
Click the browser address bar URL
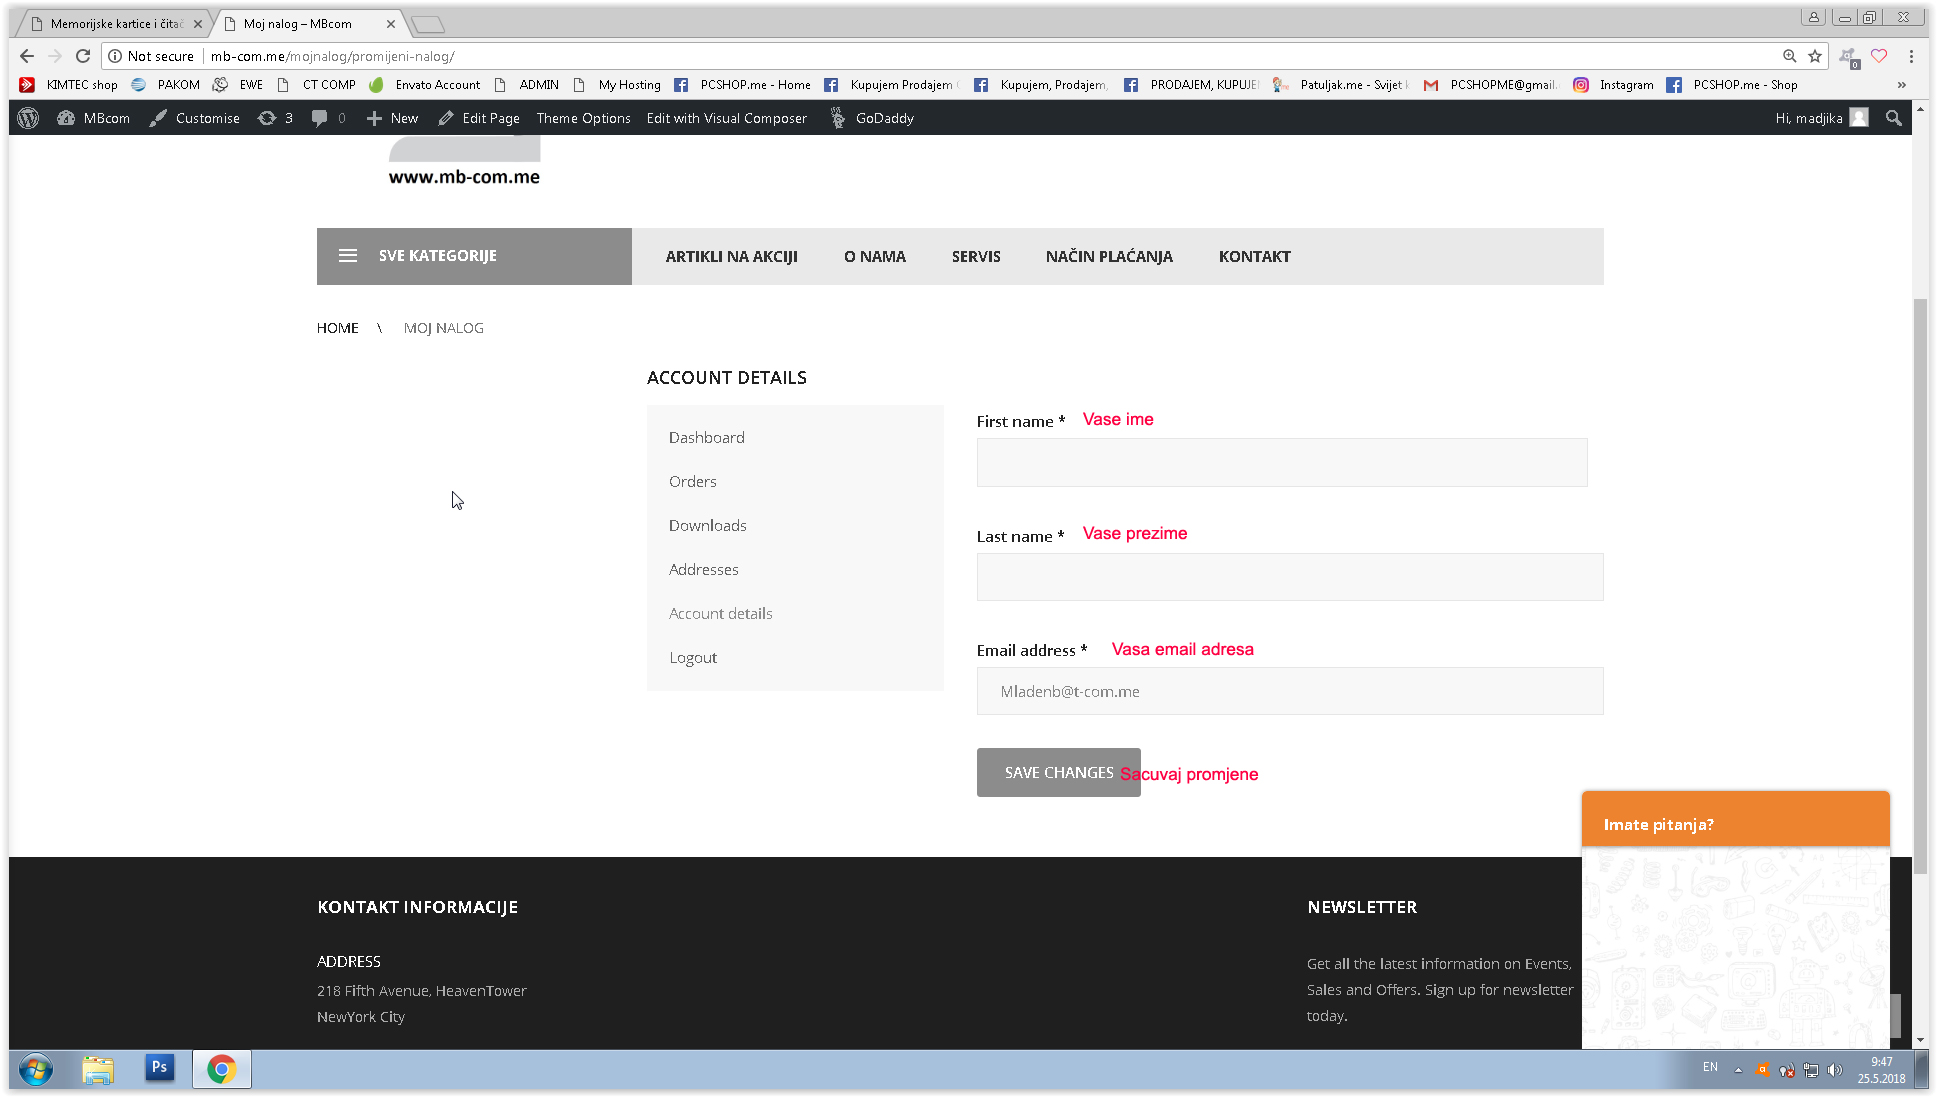click(332, 56)
